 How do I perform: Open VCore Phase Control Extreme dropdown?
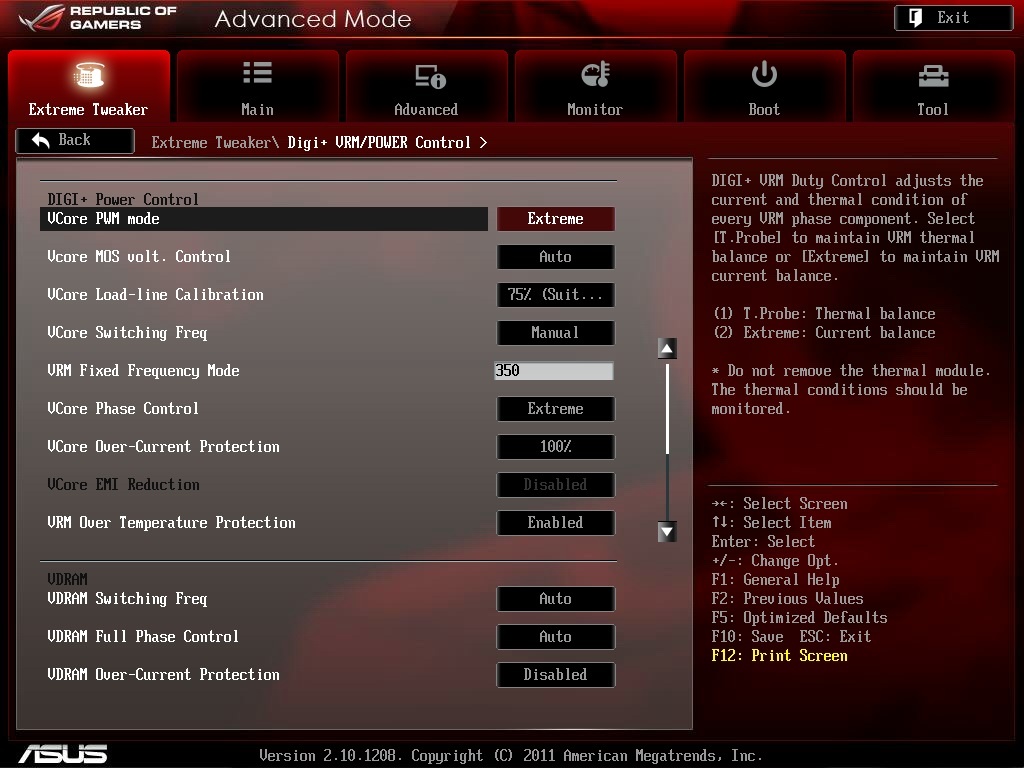[x=556, y=409]
